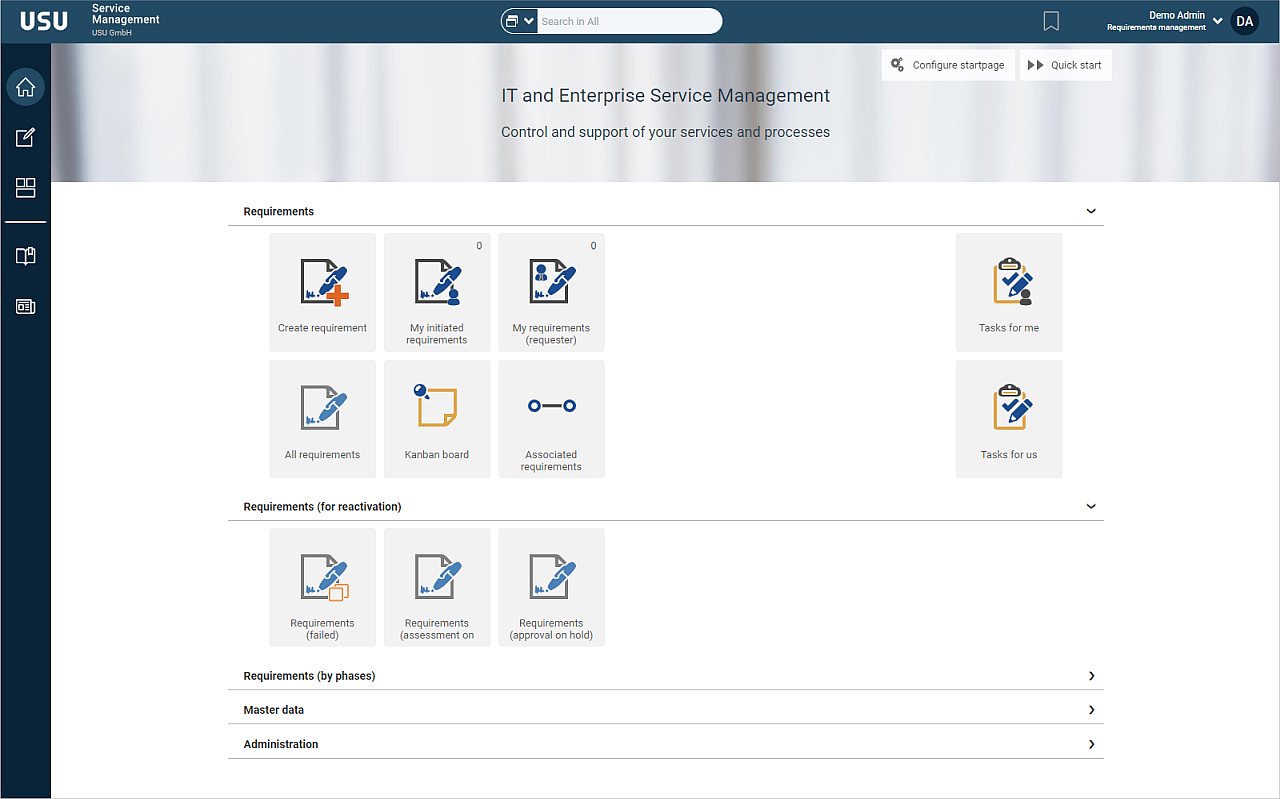Expand the Administration section
Screen dimensions: 1280x799
[1091, 744]
